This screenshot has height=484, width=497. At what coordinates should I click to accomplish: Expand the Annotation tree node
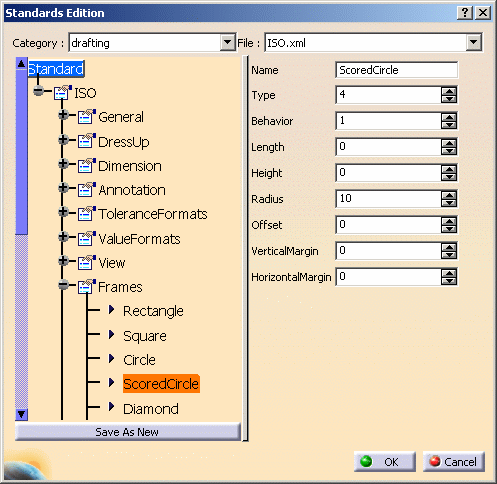click(63, 188)
